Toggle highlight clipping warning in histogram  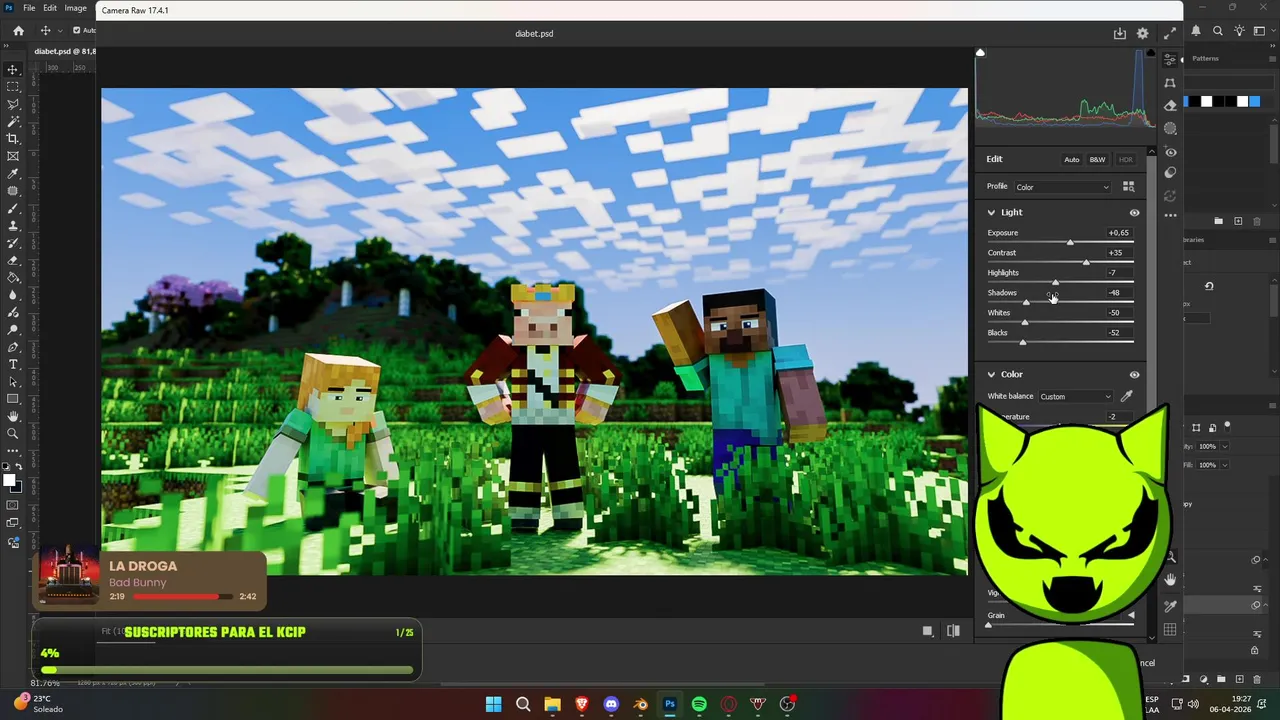coord(1150,53)
